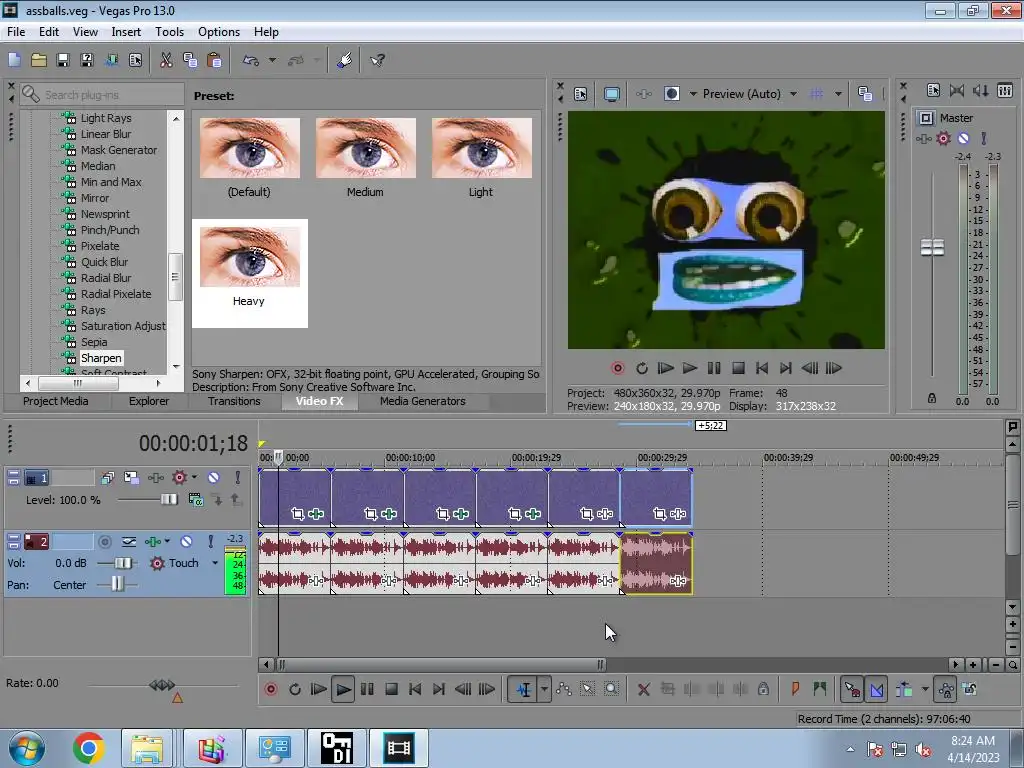
Task: Open the Options menu
Action: [x=219, y=31]
